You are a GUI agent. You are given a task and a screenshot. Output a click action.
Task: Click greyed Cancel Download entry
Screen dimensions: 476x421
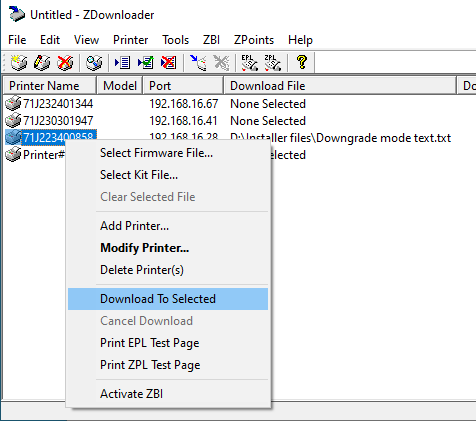[168, 321]
